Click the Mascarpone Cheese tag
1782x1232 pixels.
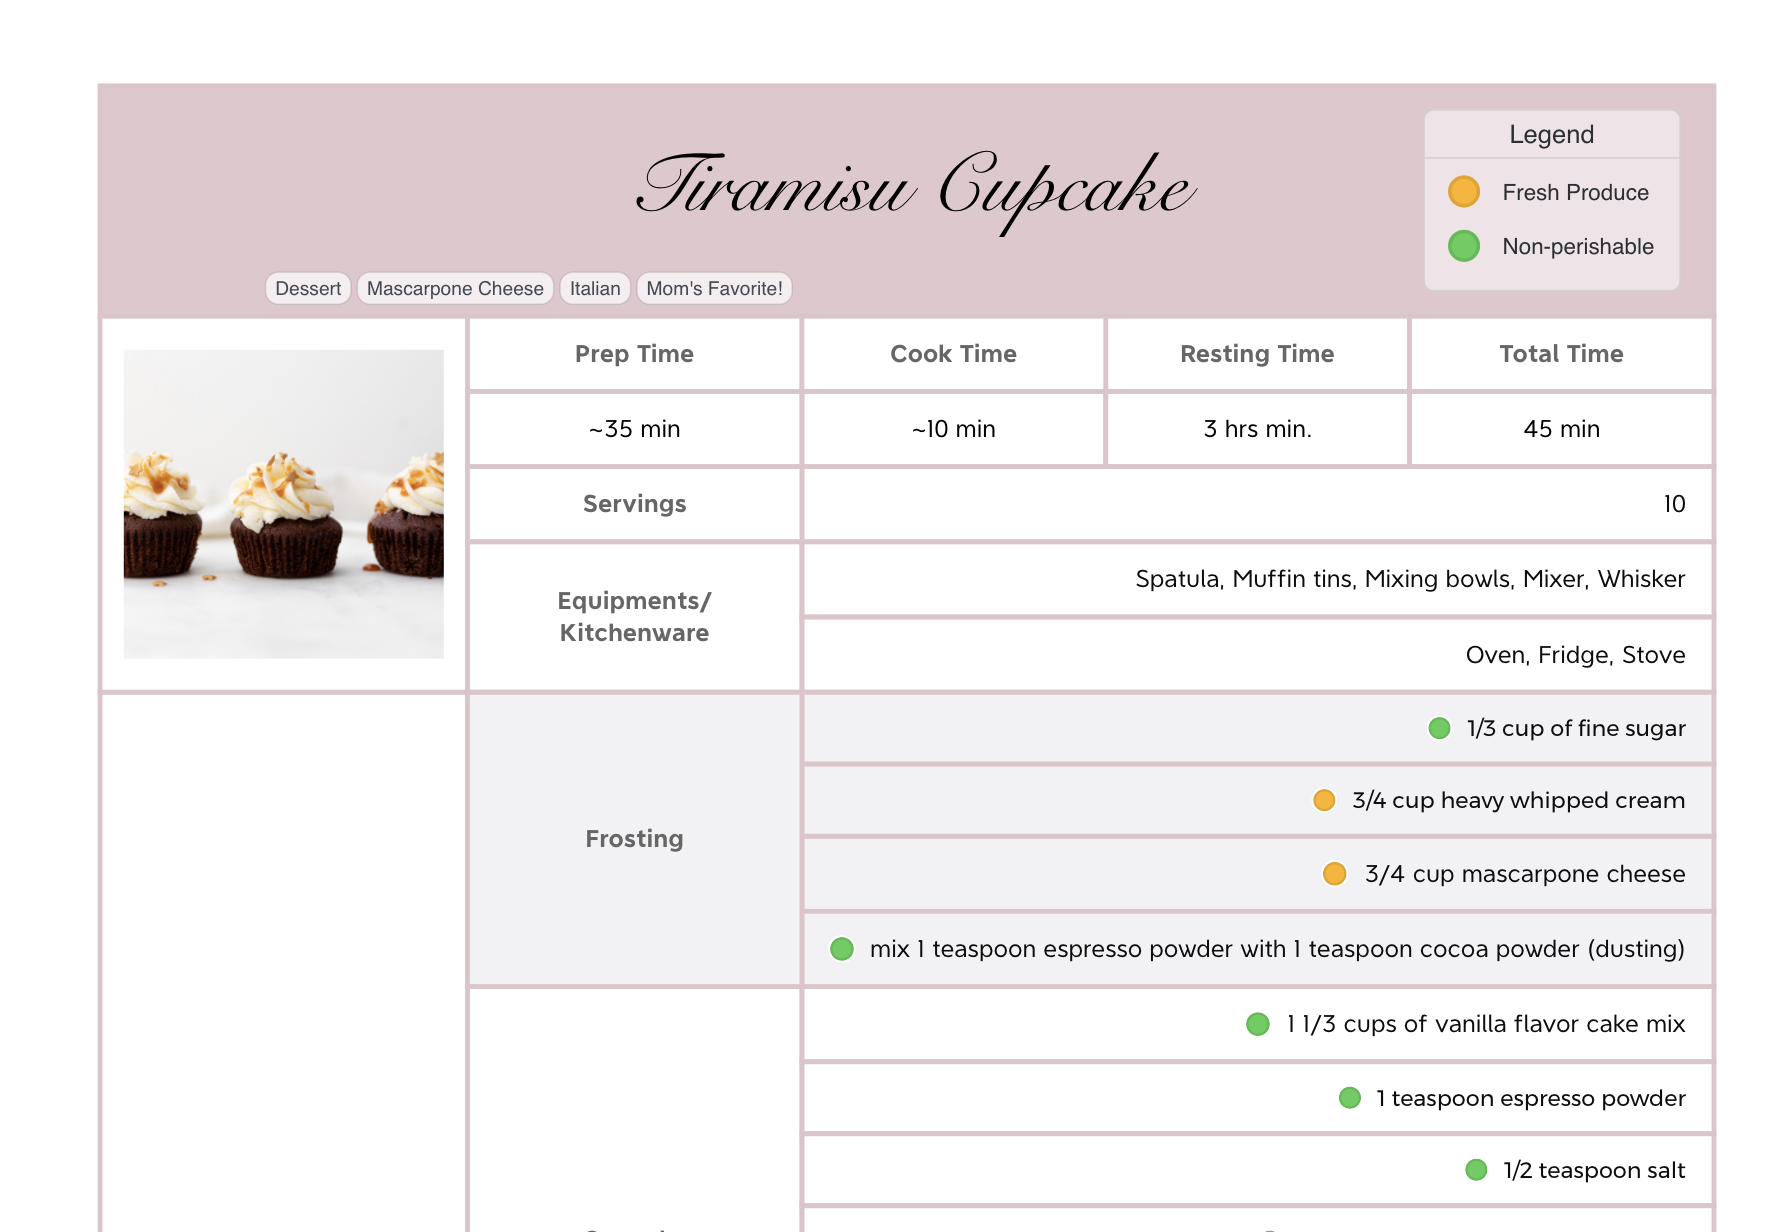coord(455,288)
